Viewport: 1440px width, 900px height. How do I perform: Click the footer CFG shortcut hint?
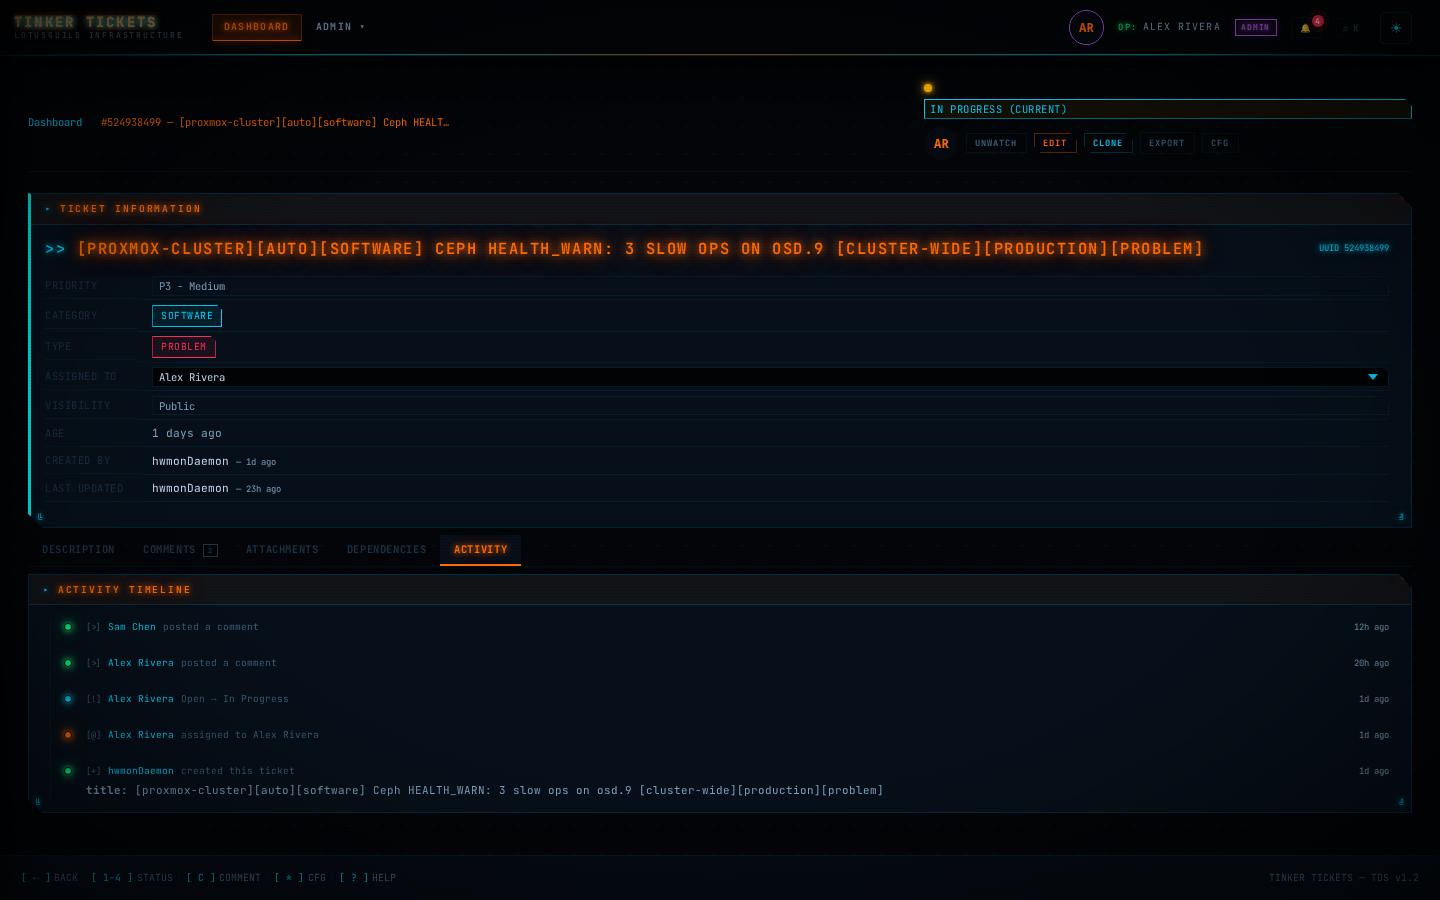[x=300, y=878]
